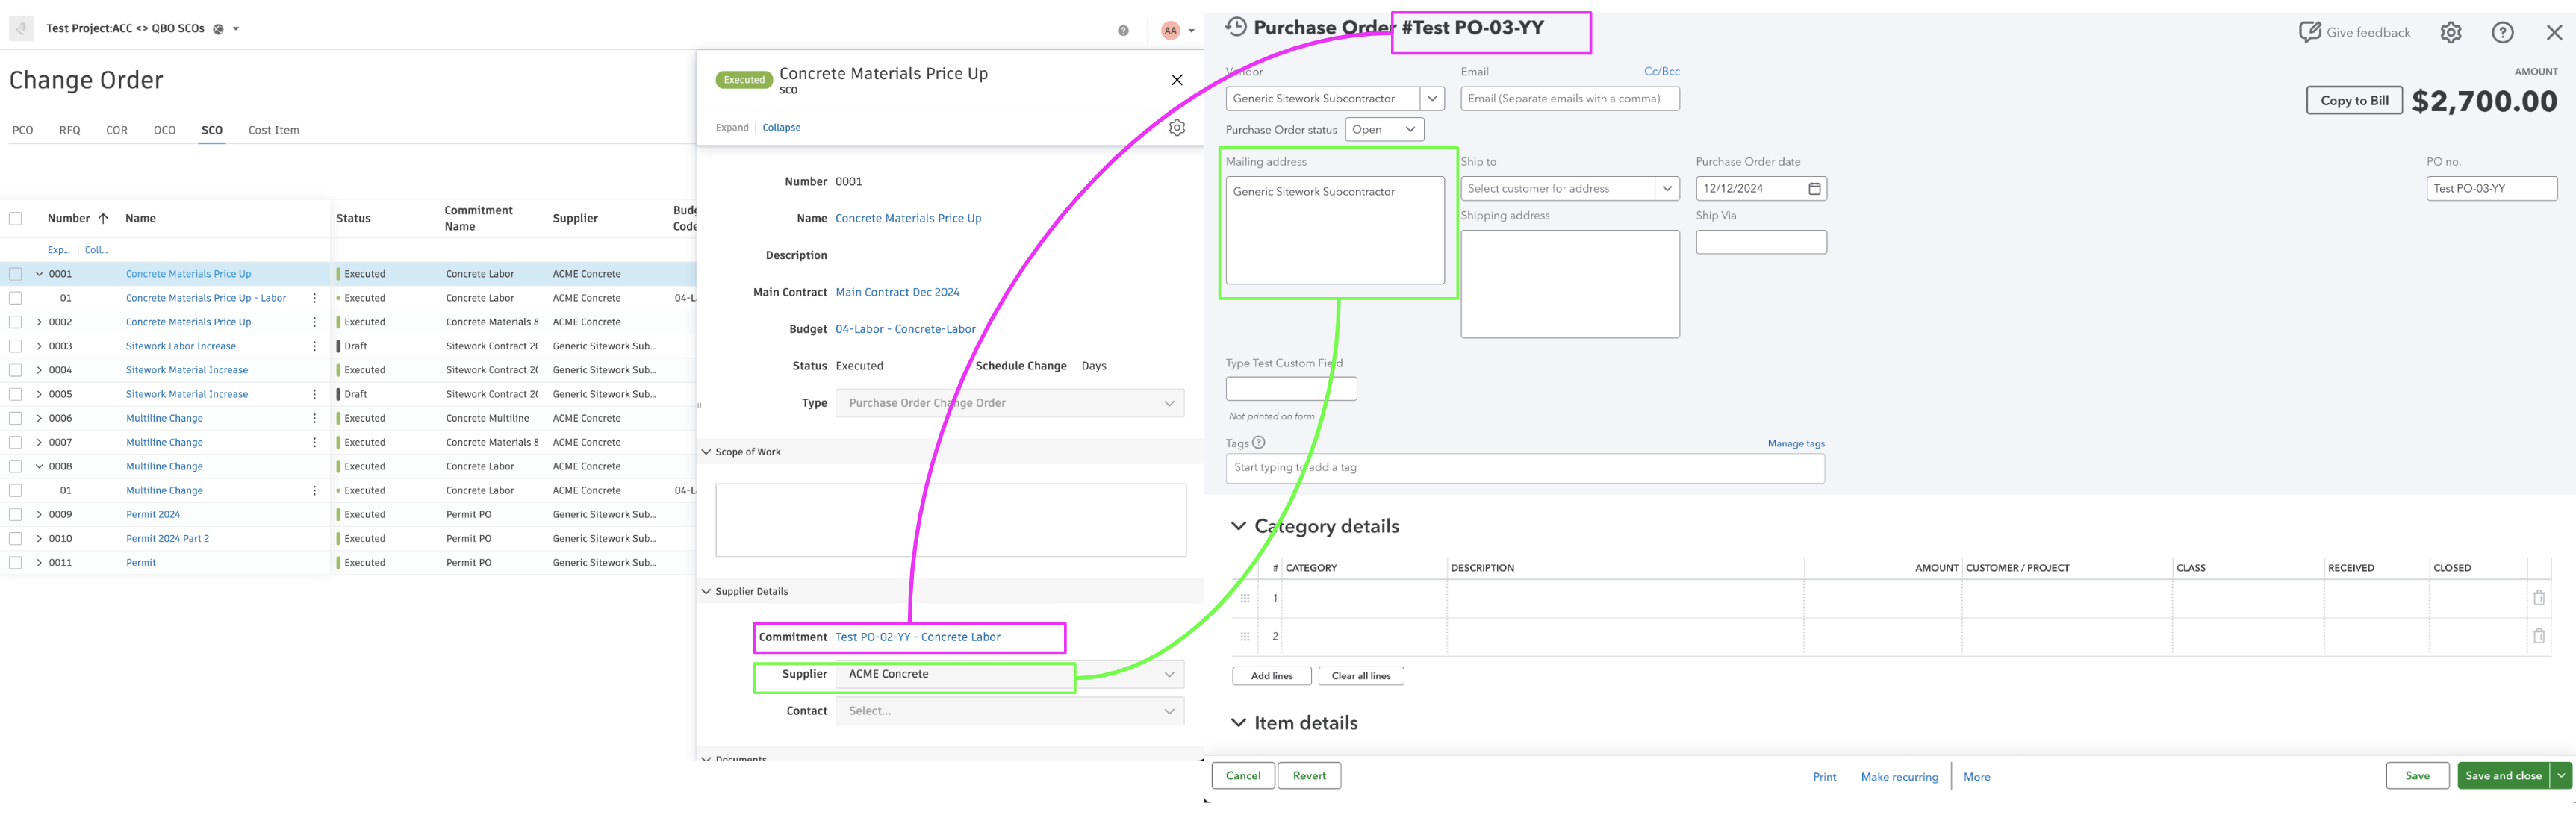Open Ship to customer address dropdown
The width and height of the screenshot is (2576, 821).
(1667, 188)
